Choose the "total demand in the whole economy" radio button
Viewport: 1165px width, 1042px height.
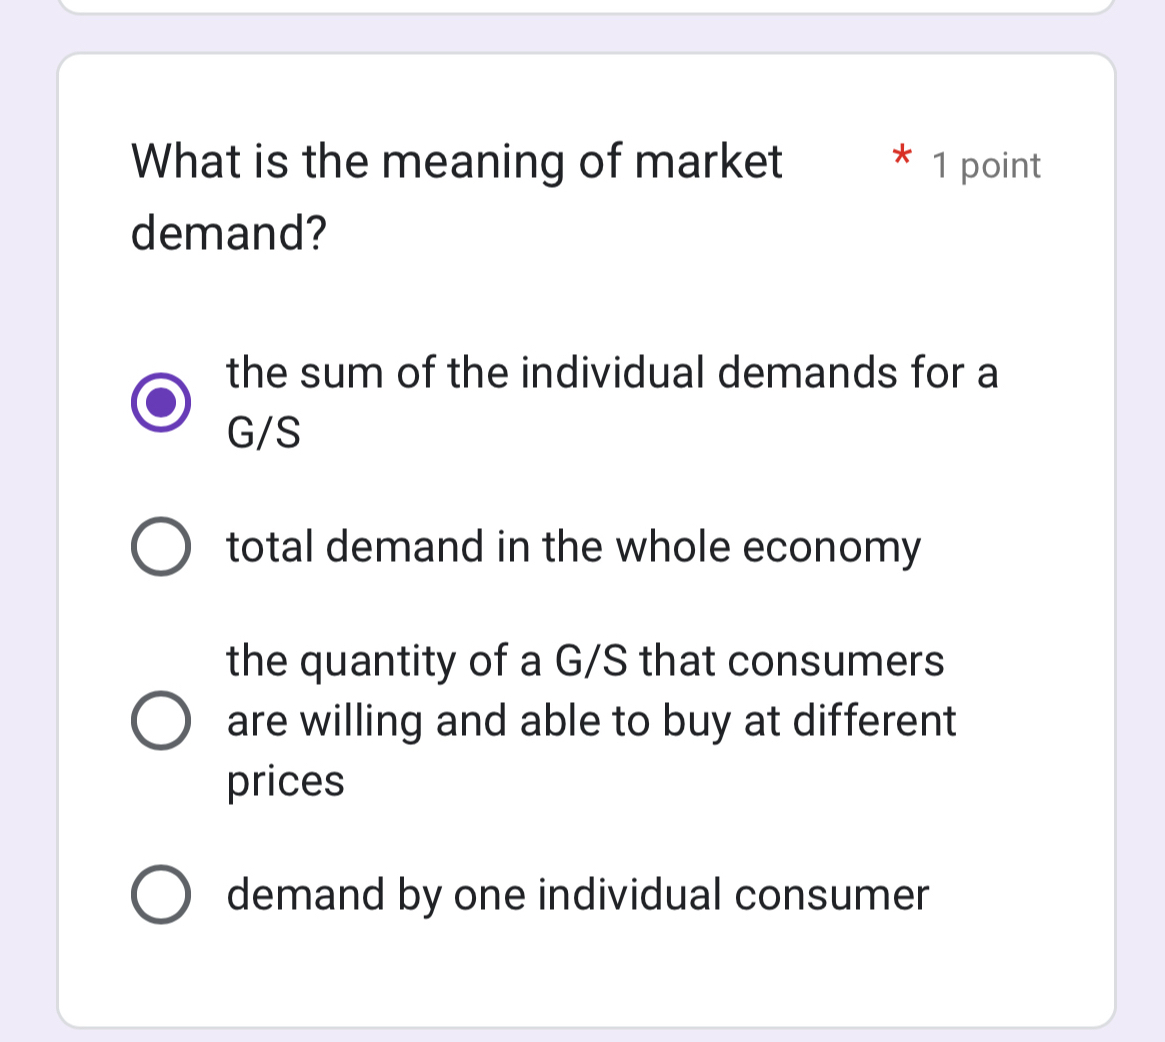(160, 547)
